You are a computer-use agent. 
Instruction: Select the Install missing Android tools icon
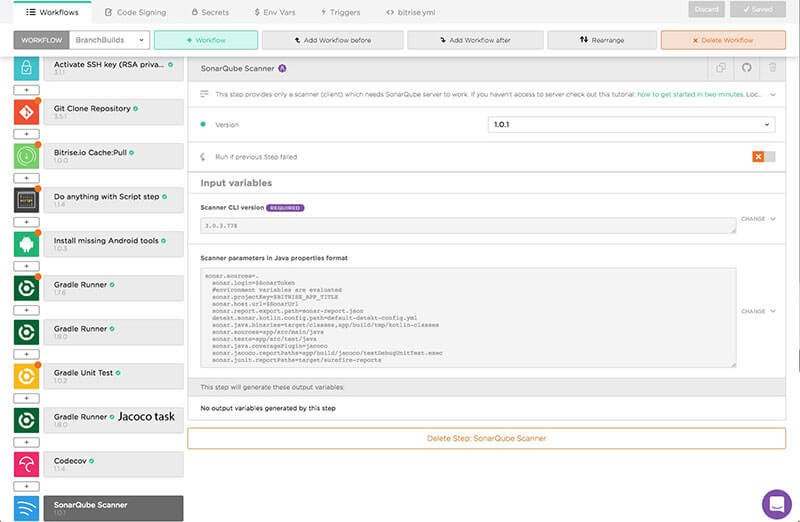27,244
